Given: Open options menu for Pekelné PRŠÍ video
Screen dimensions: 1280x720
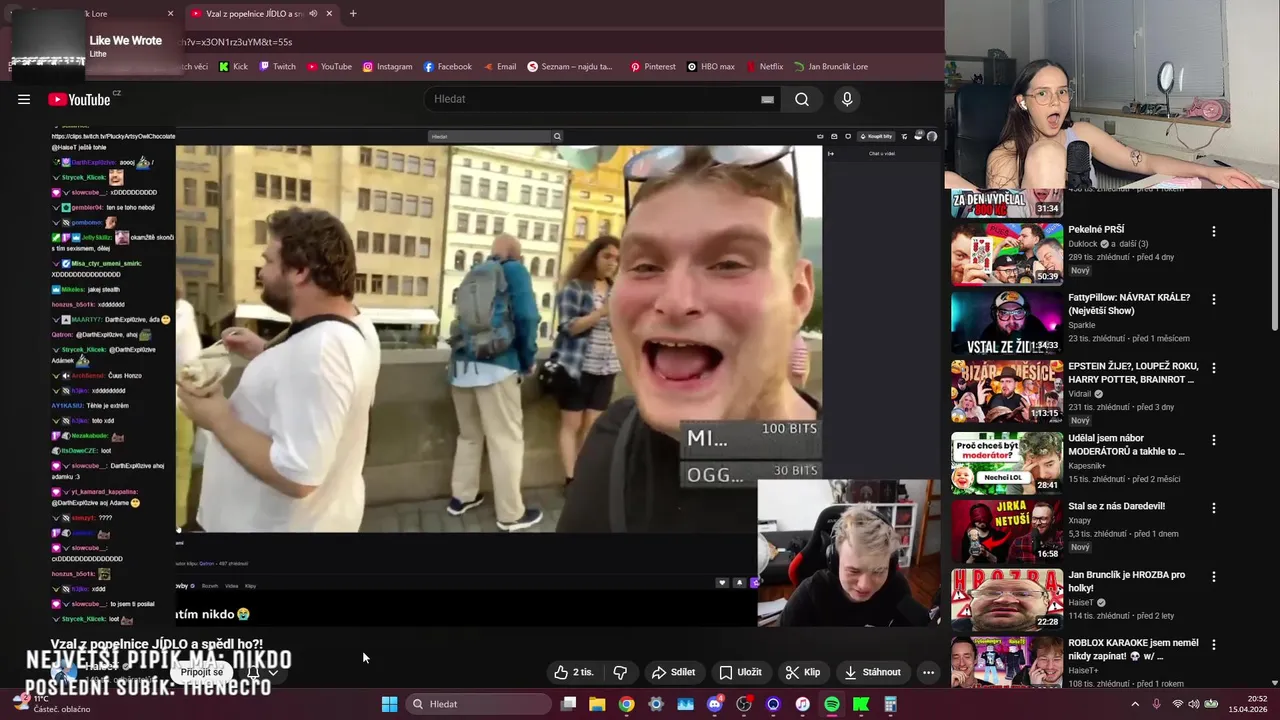Looking at the screenshot, I should pos(1214,231).
